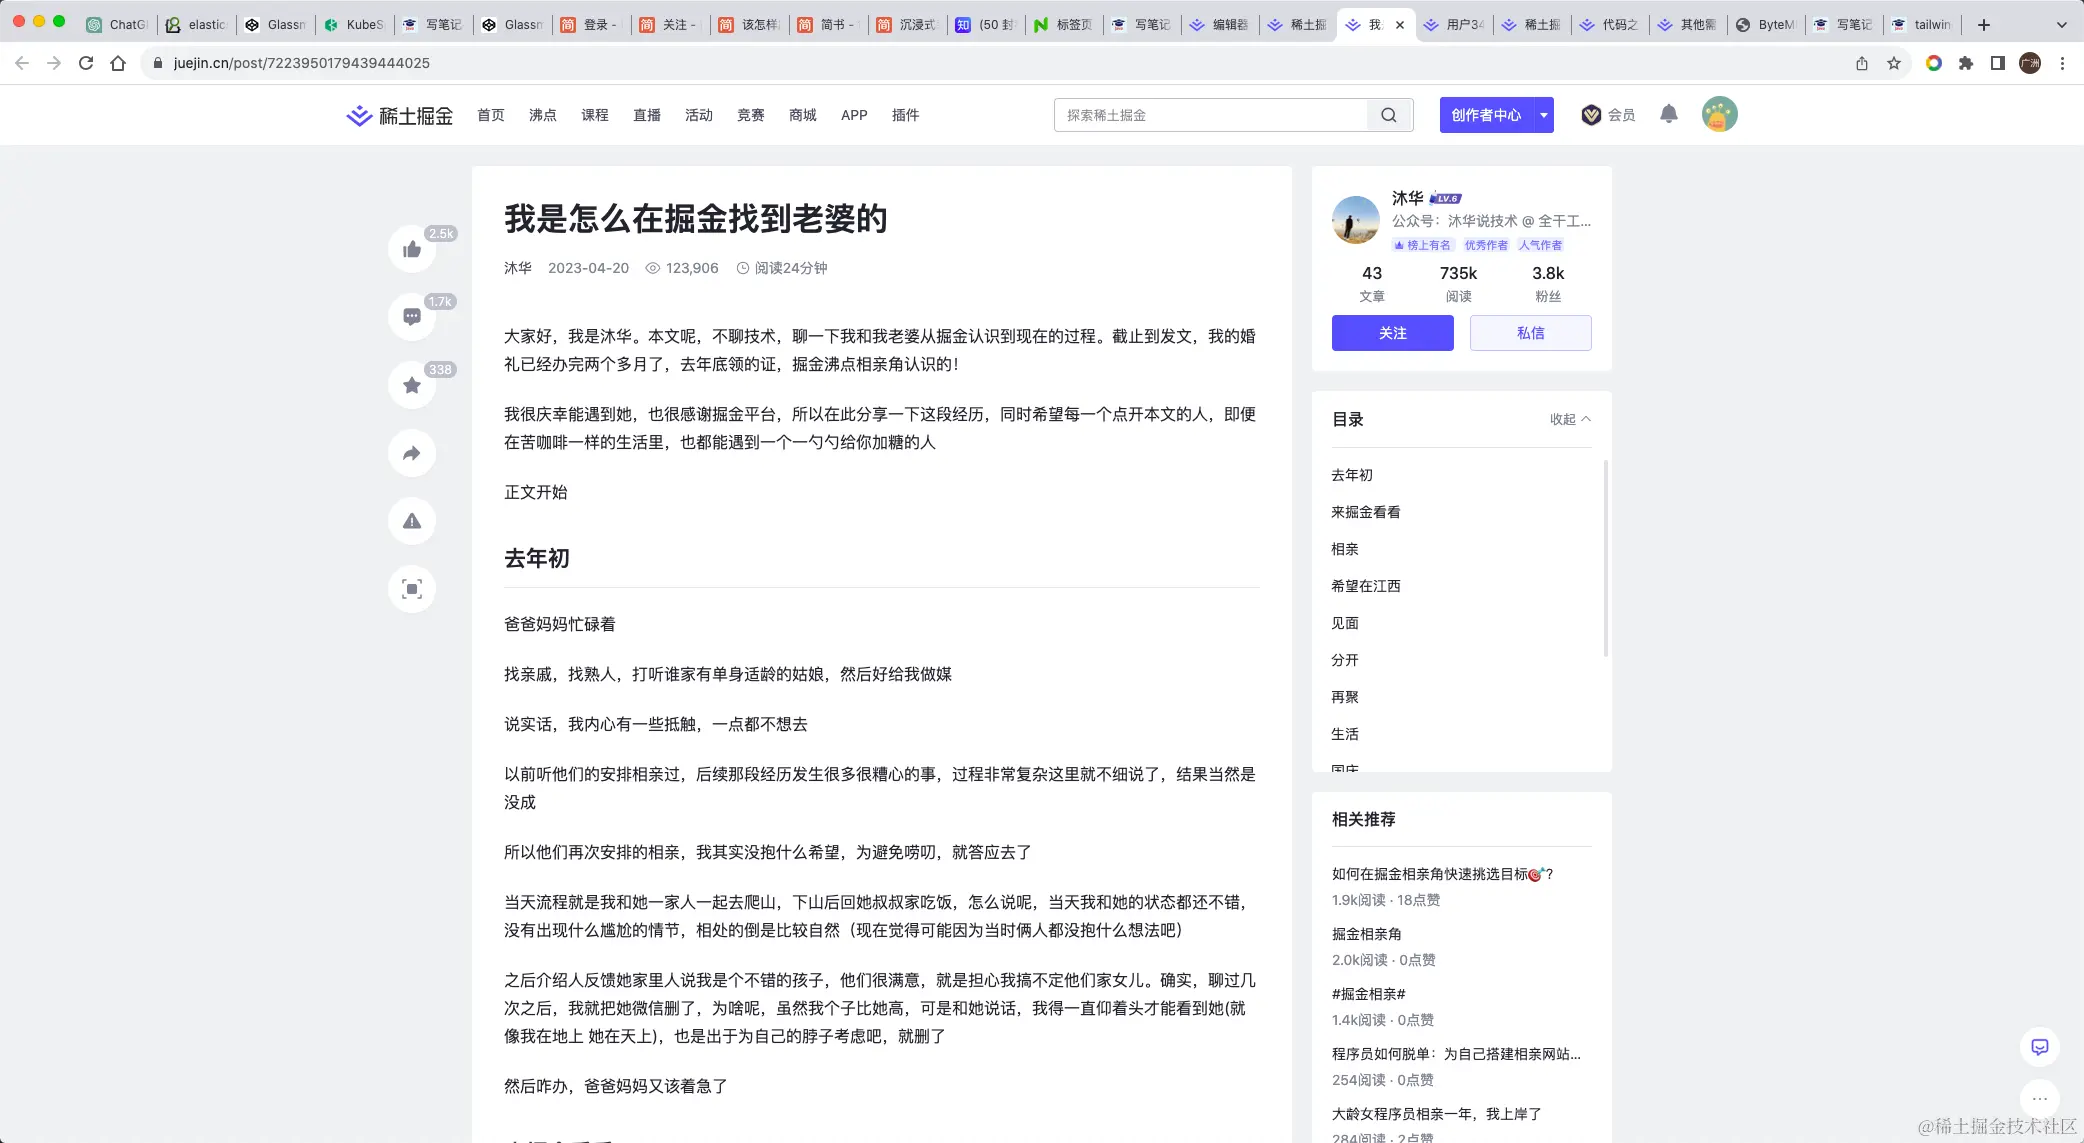The height and width of the screenshot is (1143, 2084).
Task: Click the share arrow icon
Action: (412, 453)
